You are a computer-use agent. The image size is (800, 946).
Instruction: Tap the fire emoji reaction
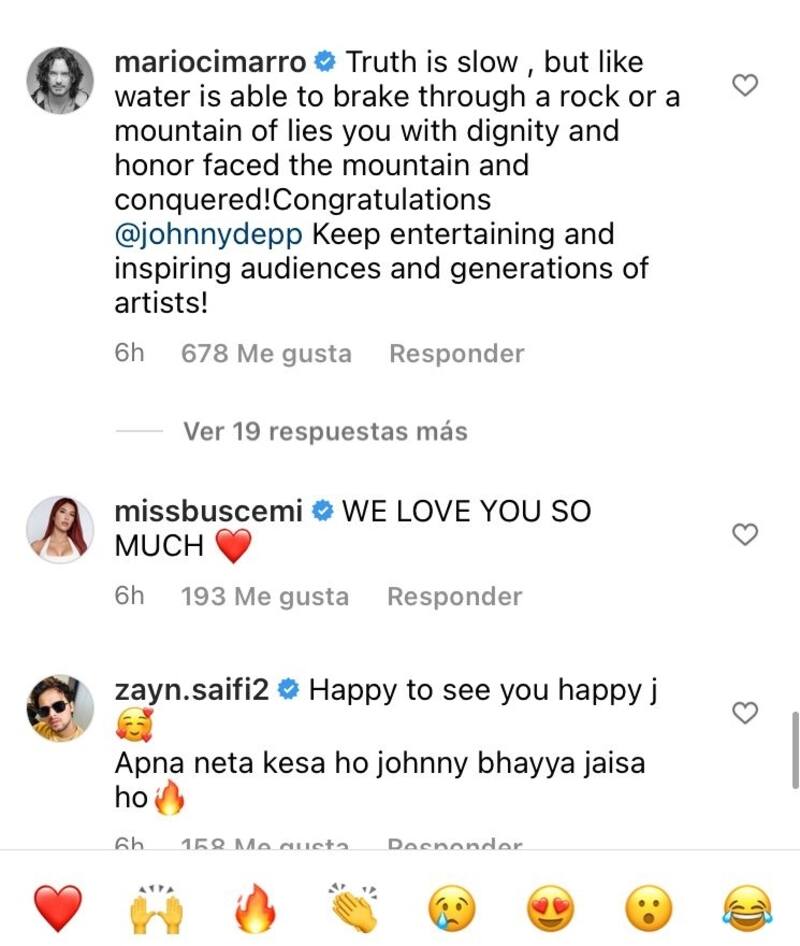pyautogui.click(x=252, y=908)
